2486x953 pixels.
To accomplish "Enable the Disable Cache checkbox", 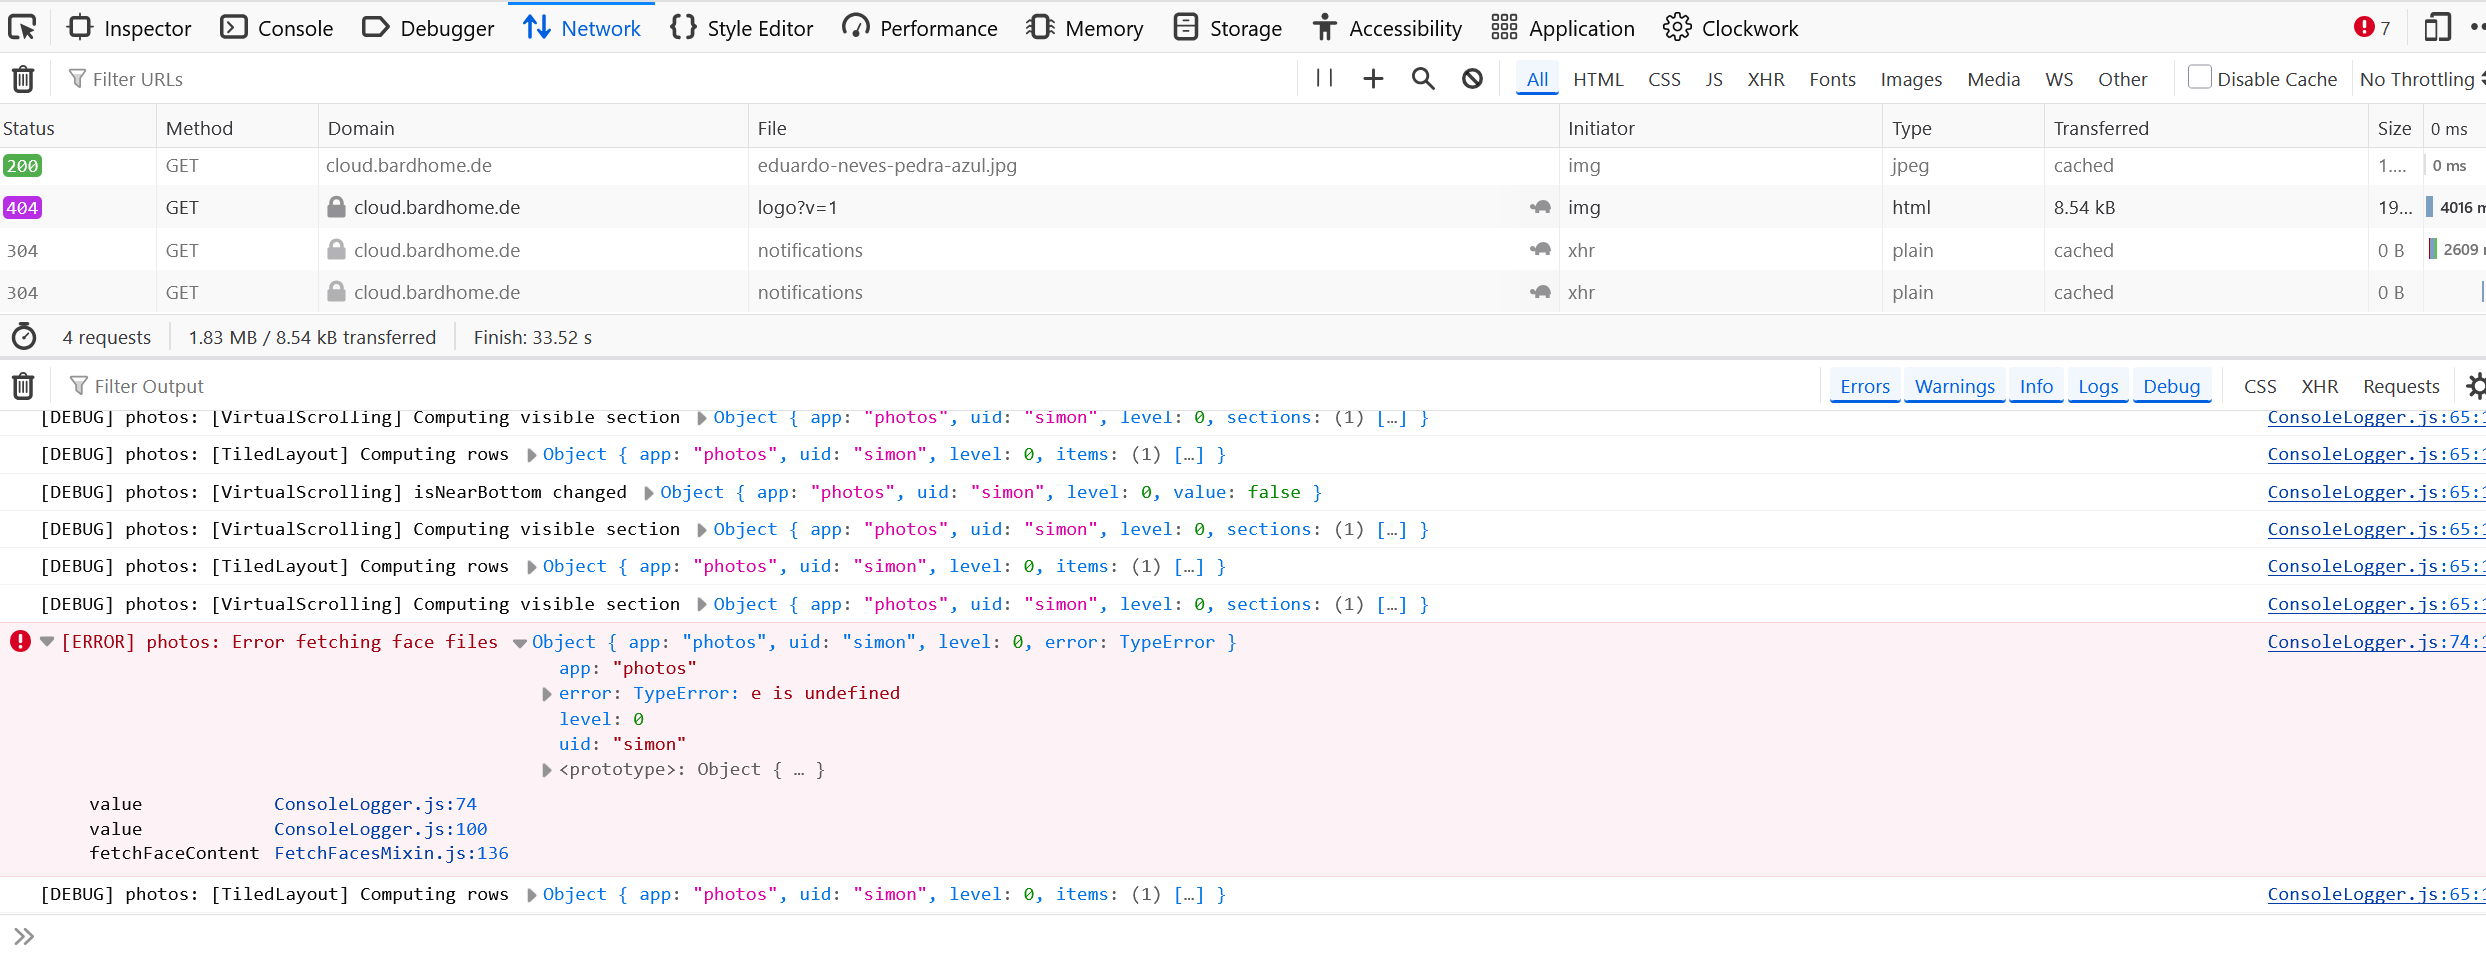I will click(2199, 78).
